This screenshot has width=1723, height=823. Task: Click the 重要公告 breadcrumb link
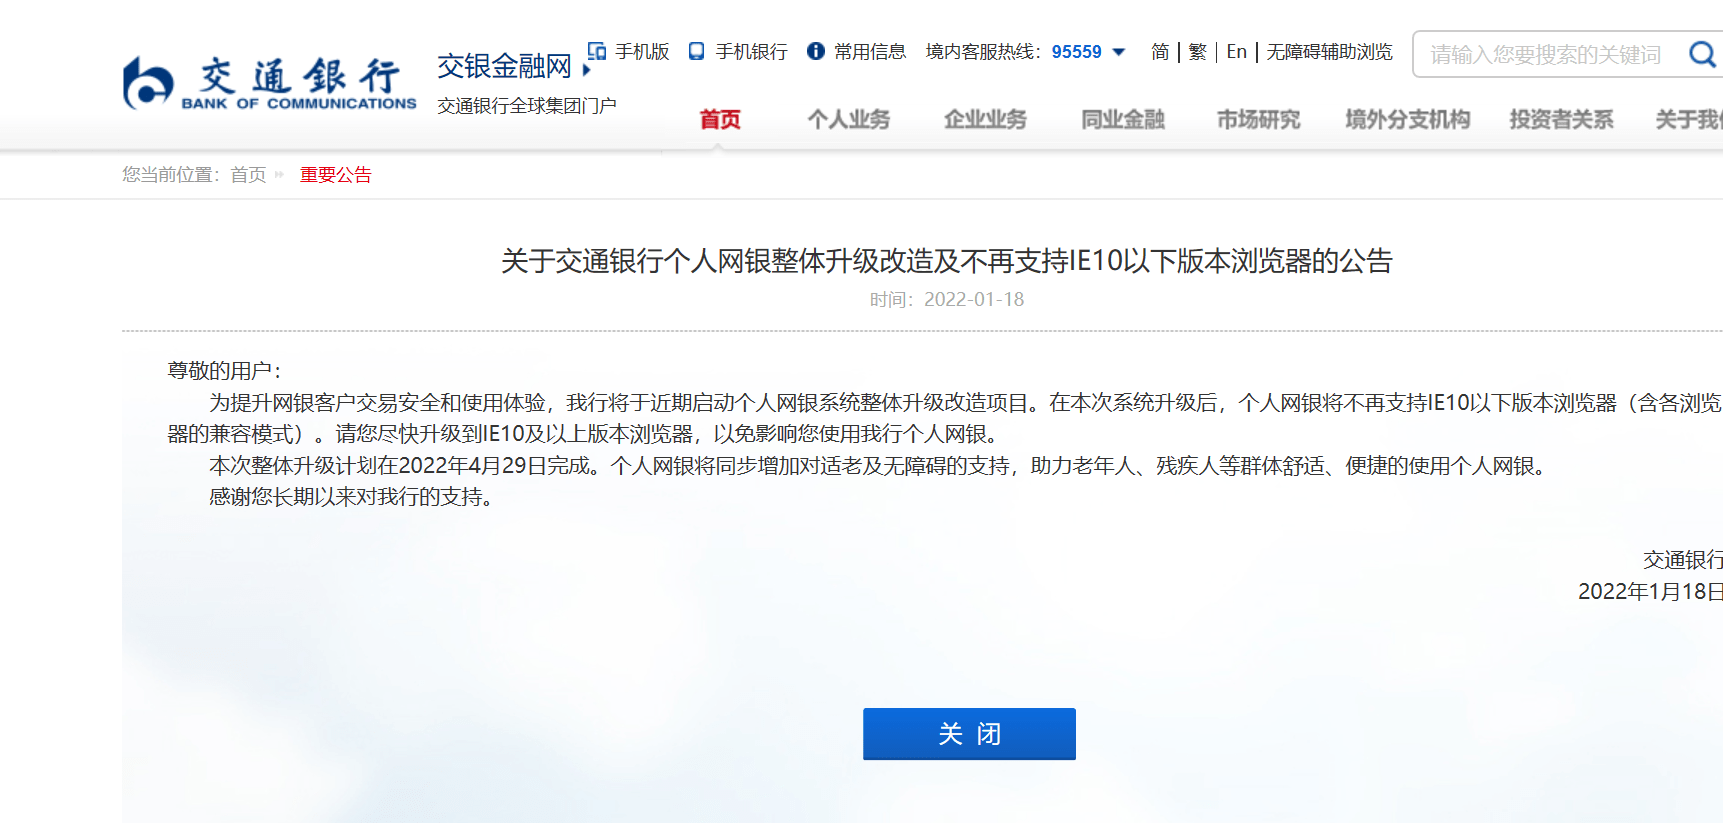click(x=336, y=175)
